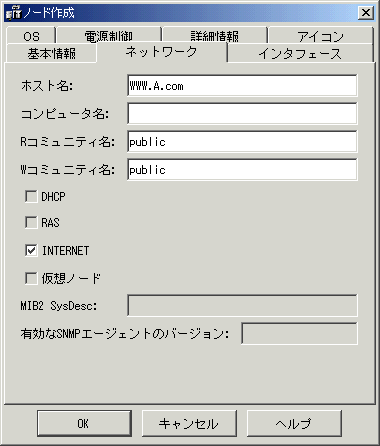This screenshot has width=380, height=446.
Task: Switch to the OS tab
Action: coord(31,36)
